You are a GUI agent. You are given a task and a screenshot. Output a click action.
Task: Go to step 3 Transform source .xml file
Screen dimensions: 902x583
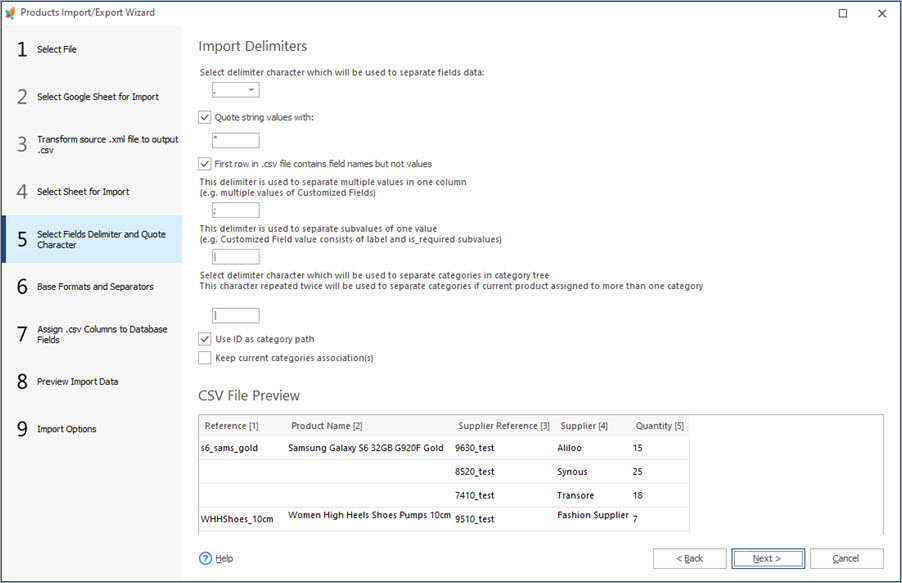pyautogui.click(x=92, y=144)
